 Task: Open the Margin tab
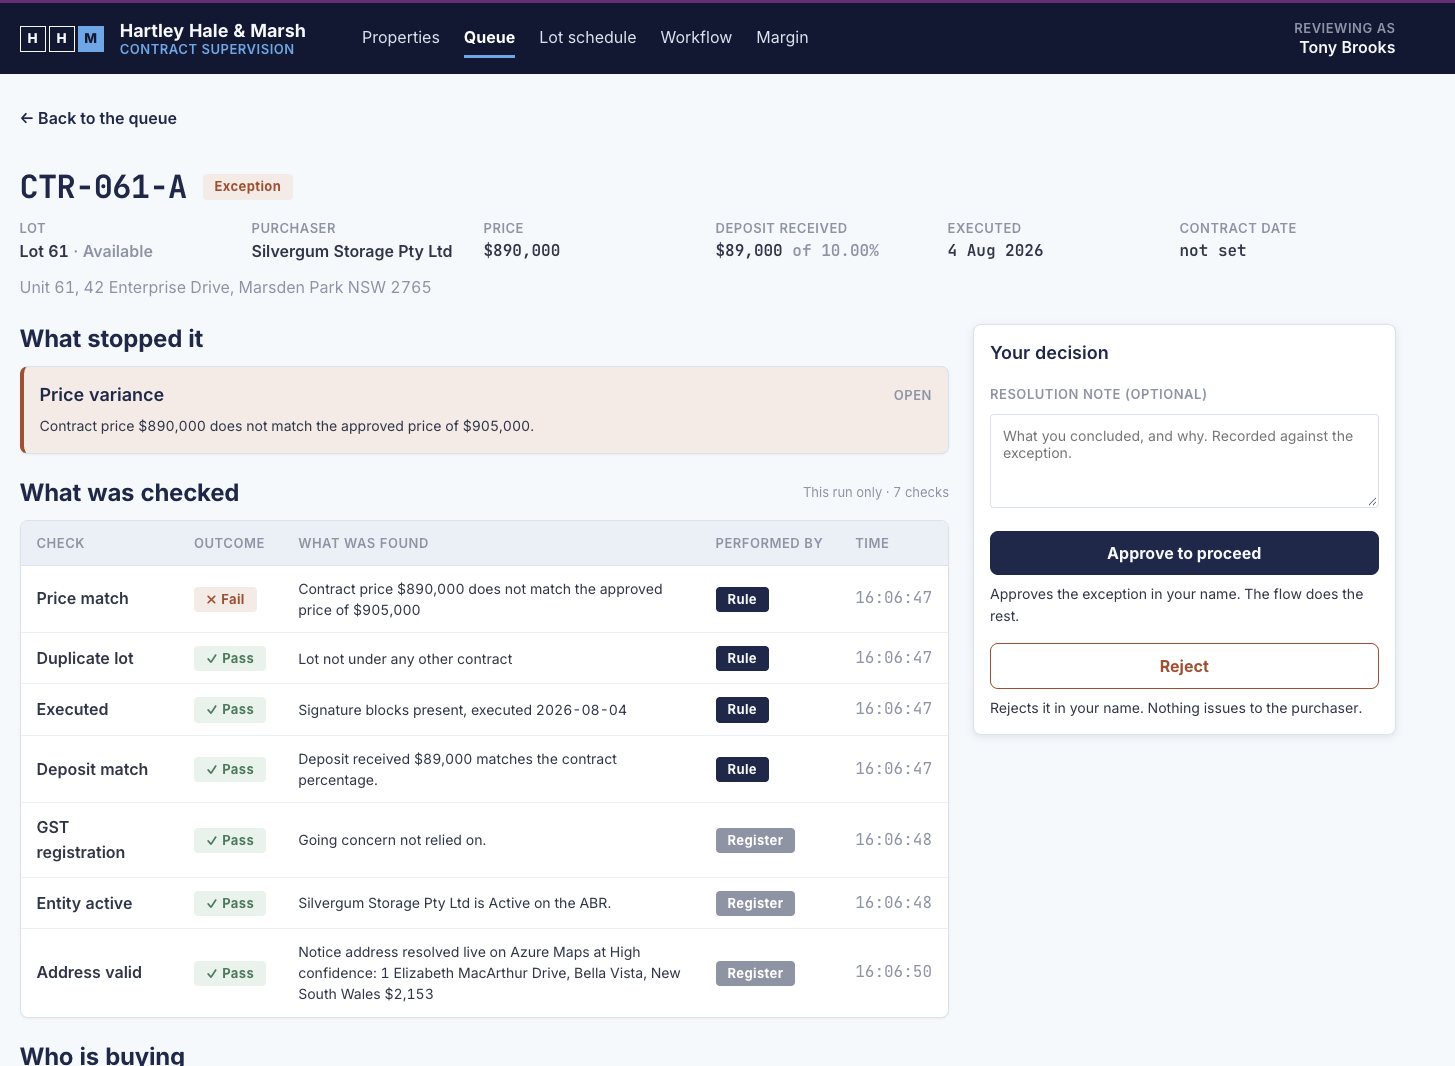tap(782, 37)
